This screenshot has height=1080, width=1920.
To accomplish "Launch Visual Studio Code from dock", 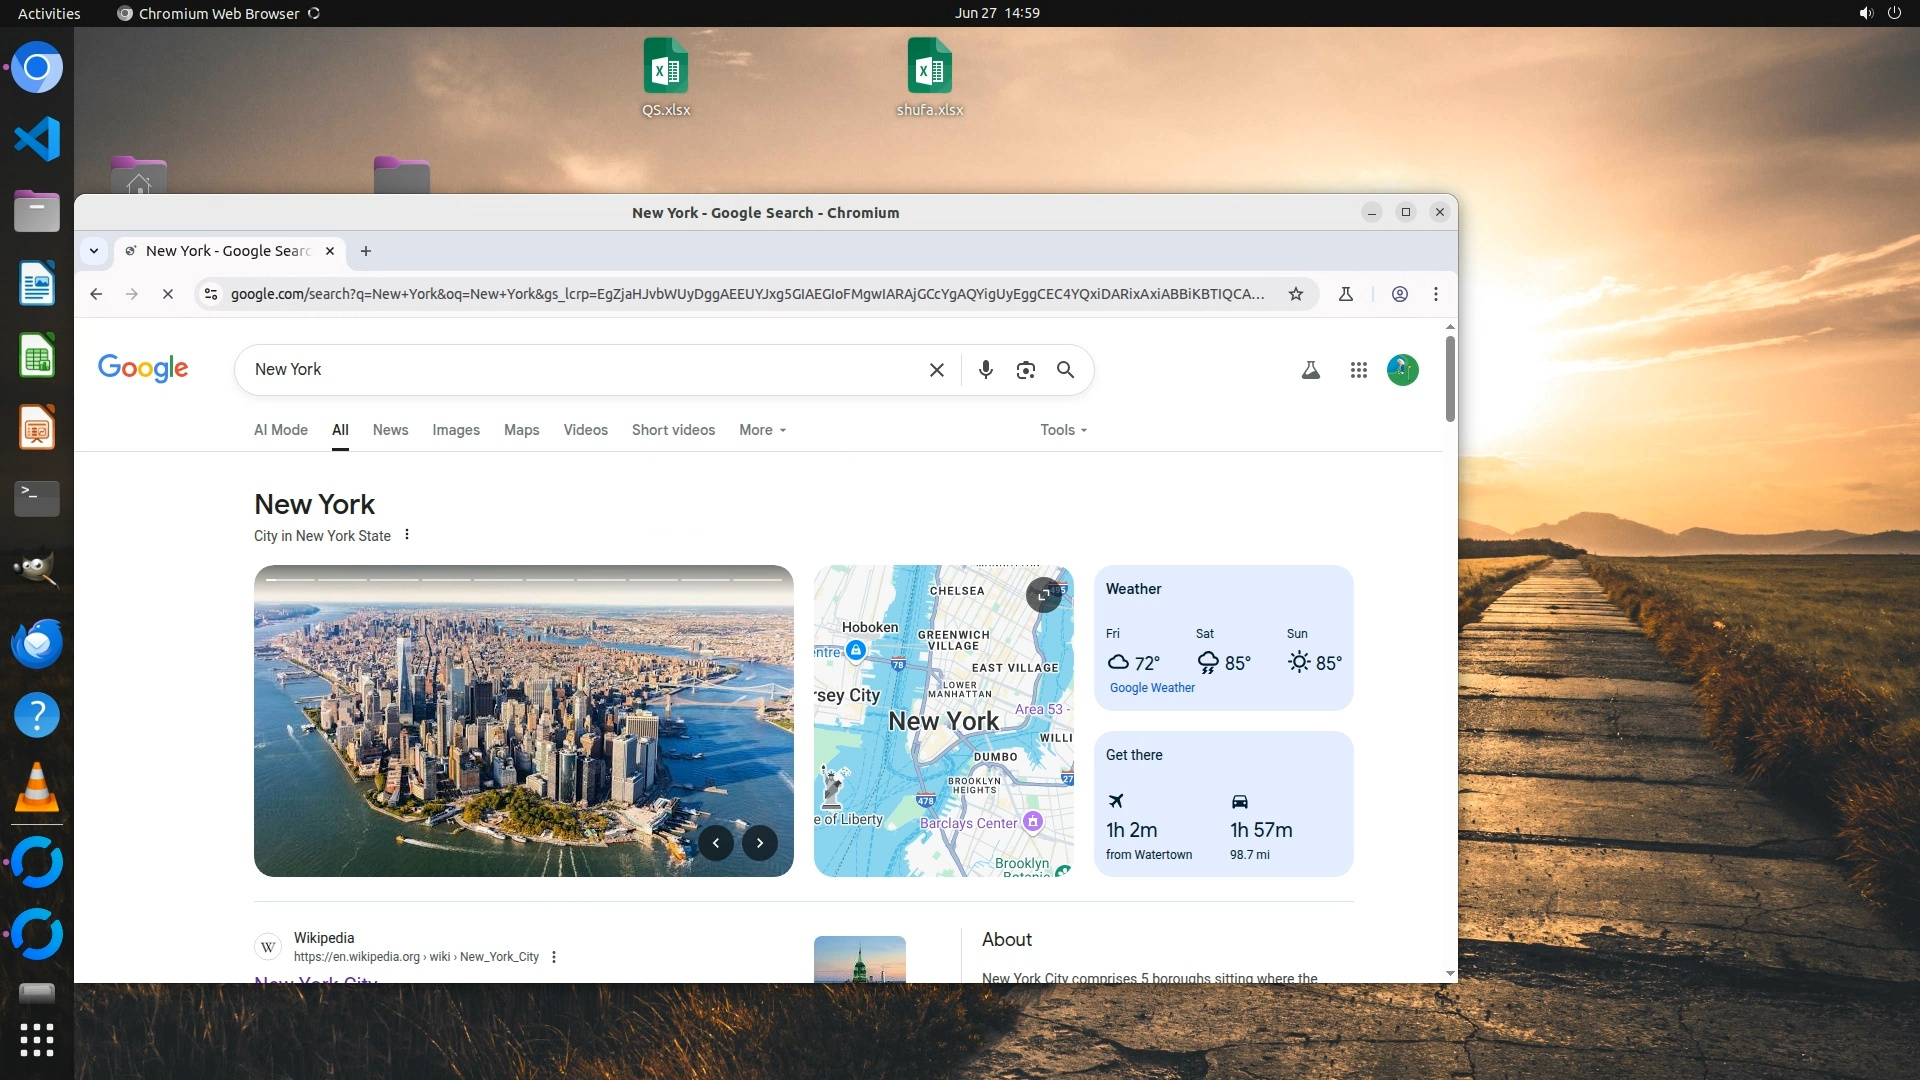I will coord(37,139).
